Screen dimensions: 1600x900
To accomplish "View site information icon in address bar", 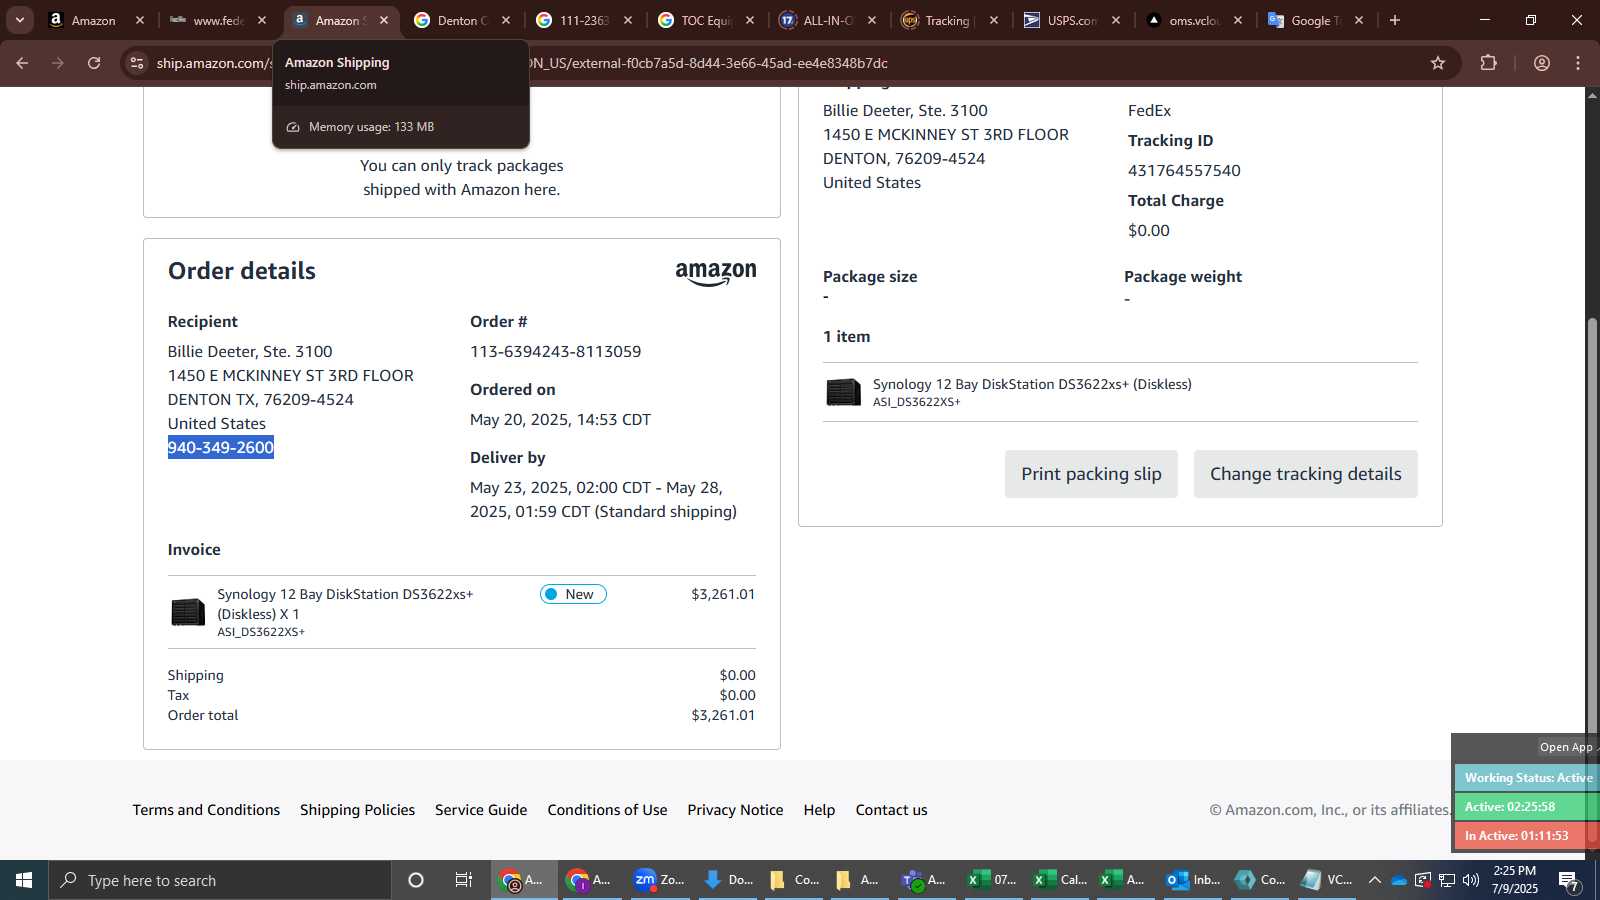I will (137, 63).
